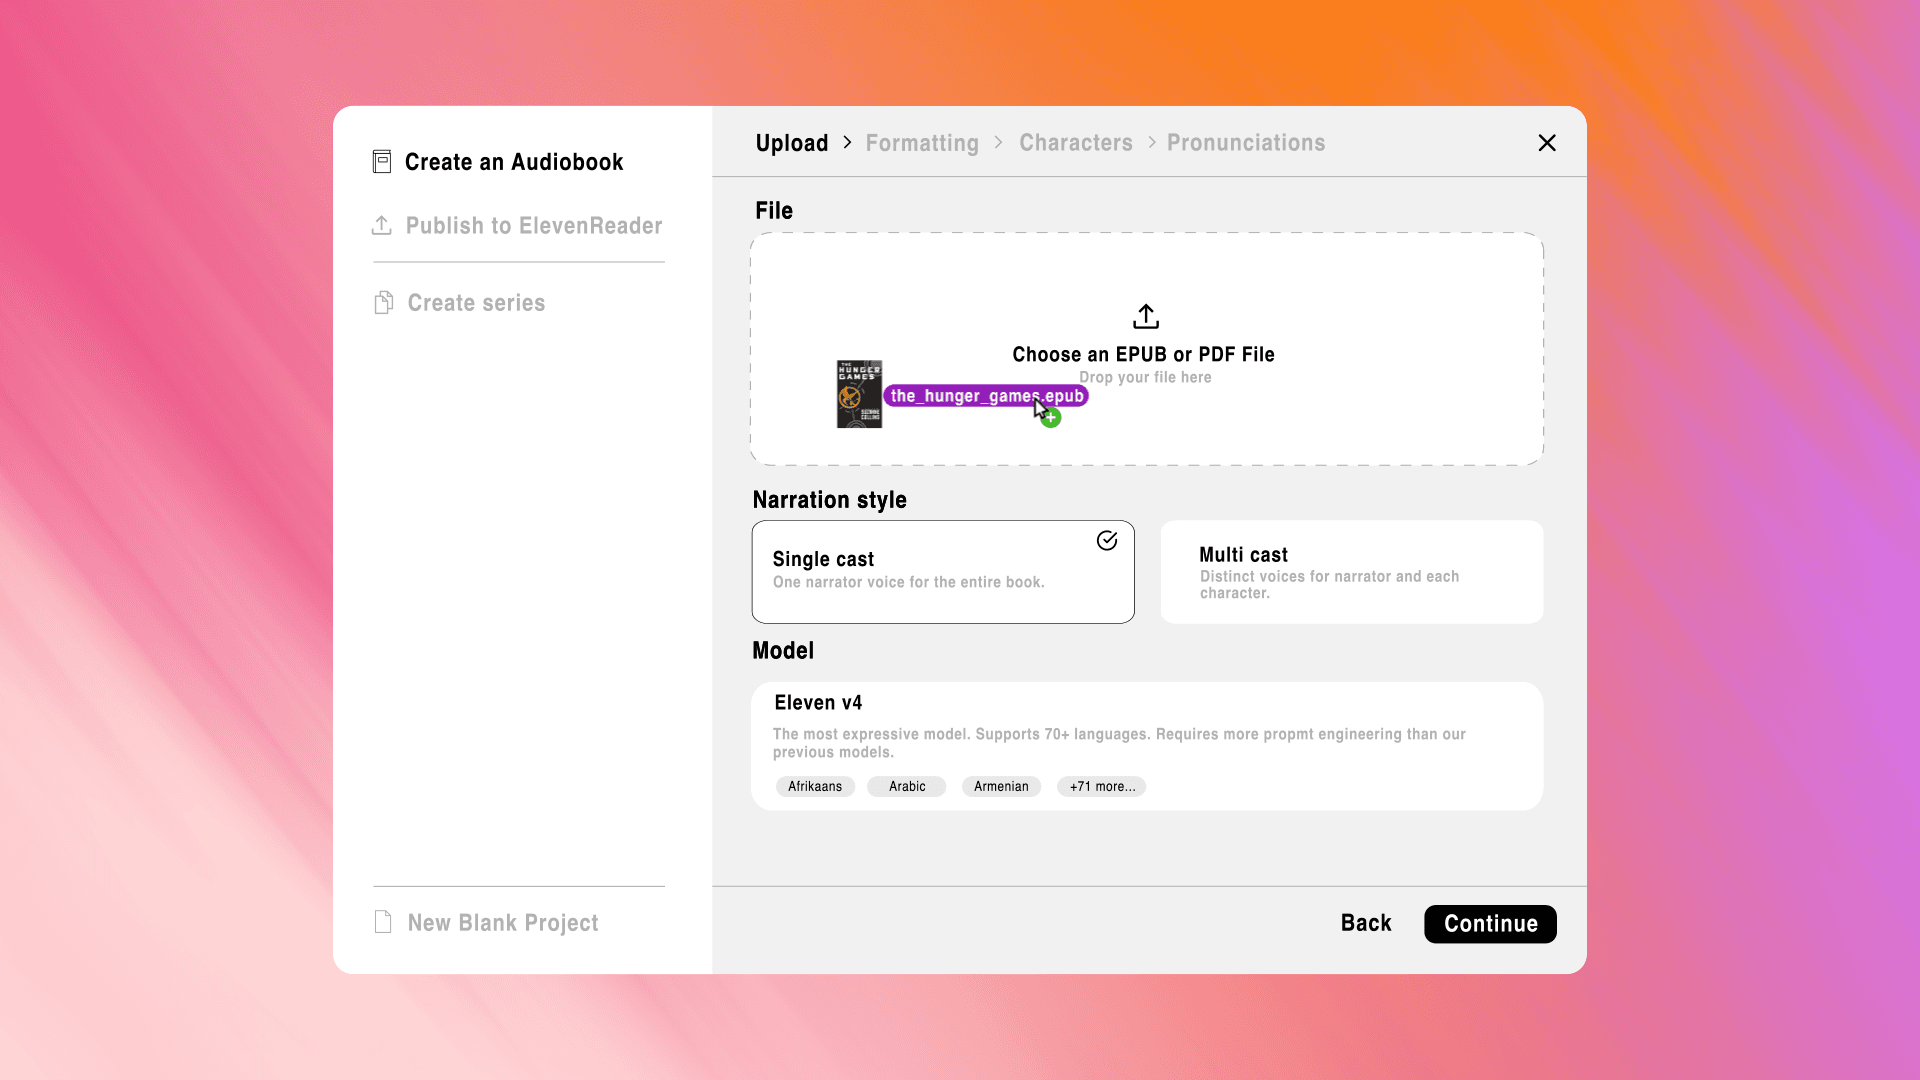Click the Hunger Games book cover thumbnail
The height and width of the screenshot is (1080, 1920).
click(859, 394)
